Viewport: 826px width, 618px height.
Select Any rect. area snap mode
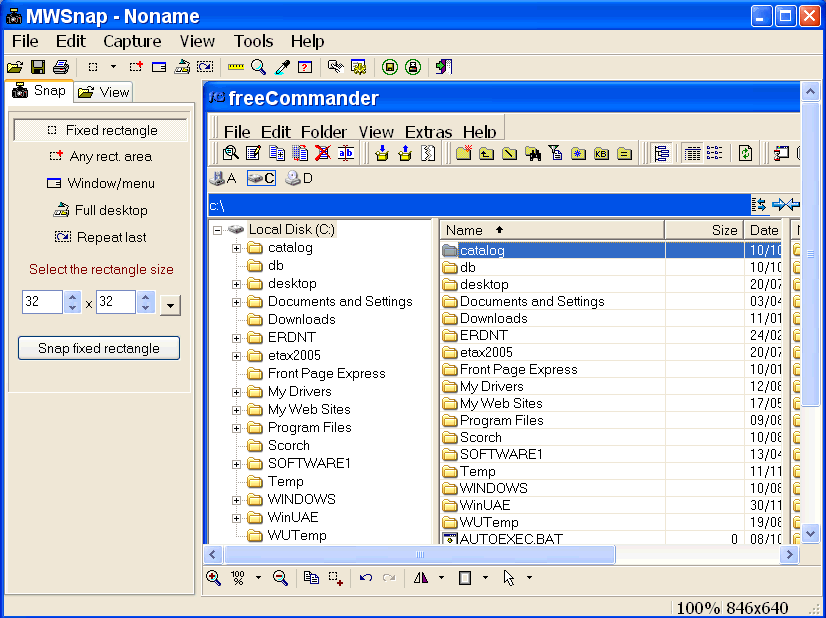(101, 156)
